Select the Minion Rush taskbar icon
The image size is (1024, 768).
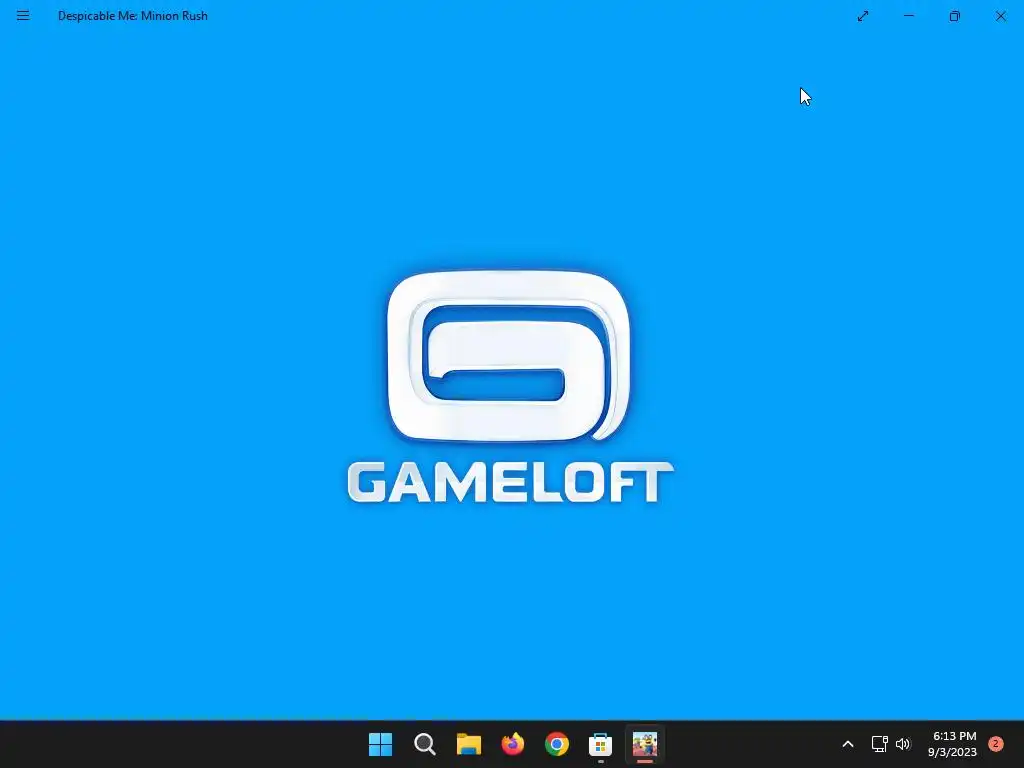(x=645, y=744)
